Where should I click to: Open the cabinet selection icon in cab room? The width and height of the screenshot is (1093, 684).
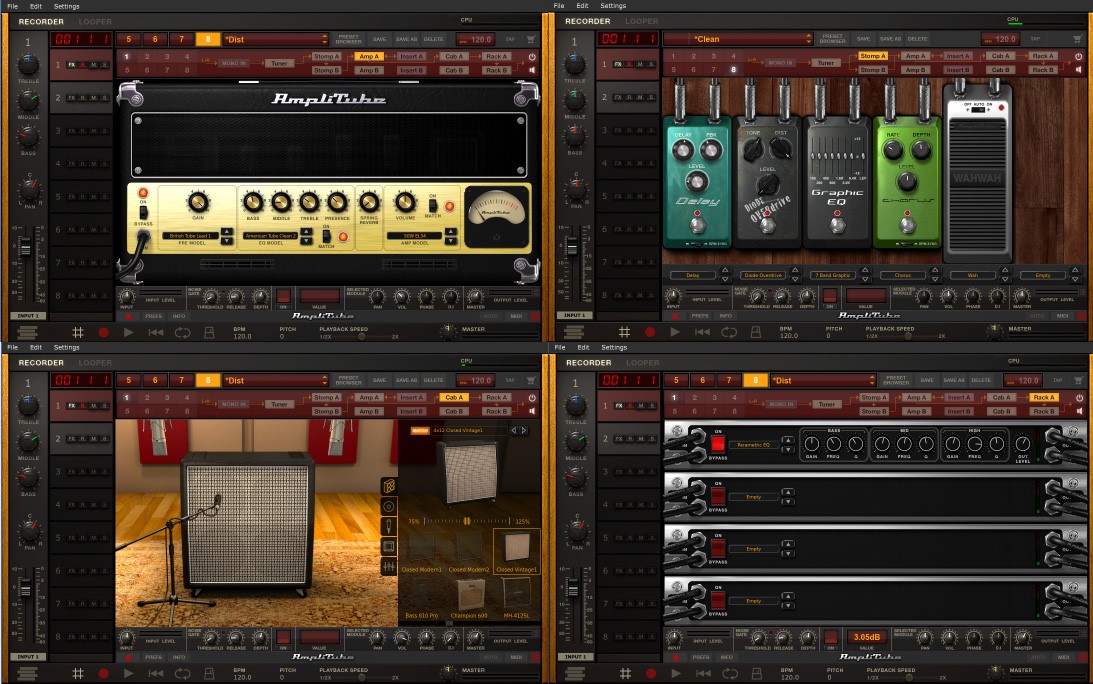tap(389, 485)
